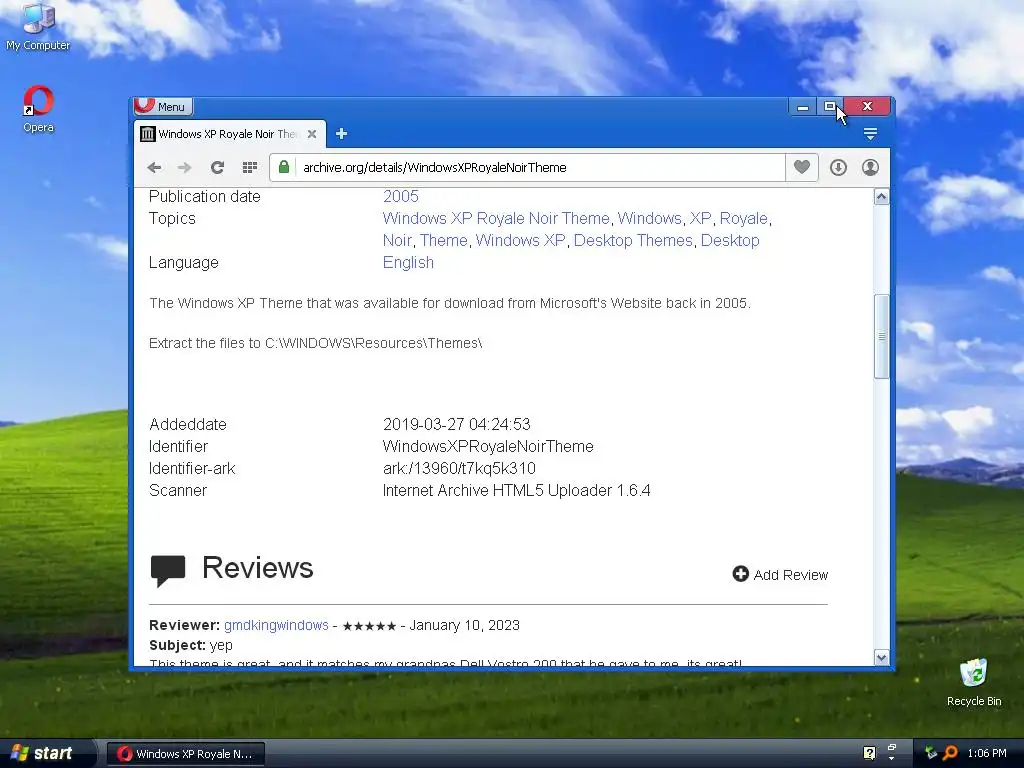Open Speed Dial grid icon
Screen dimensions: 1024x768
coord(249,168)
